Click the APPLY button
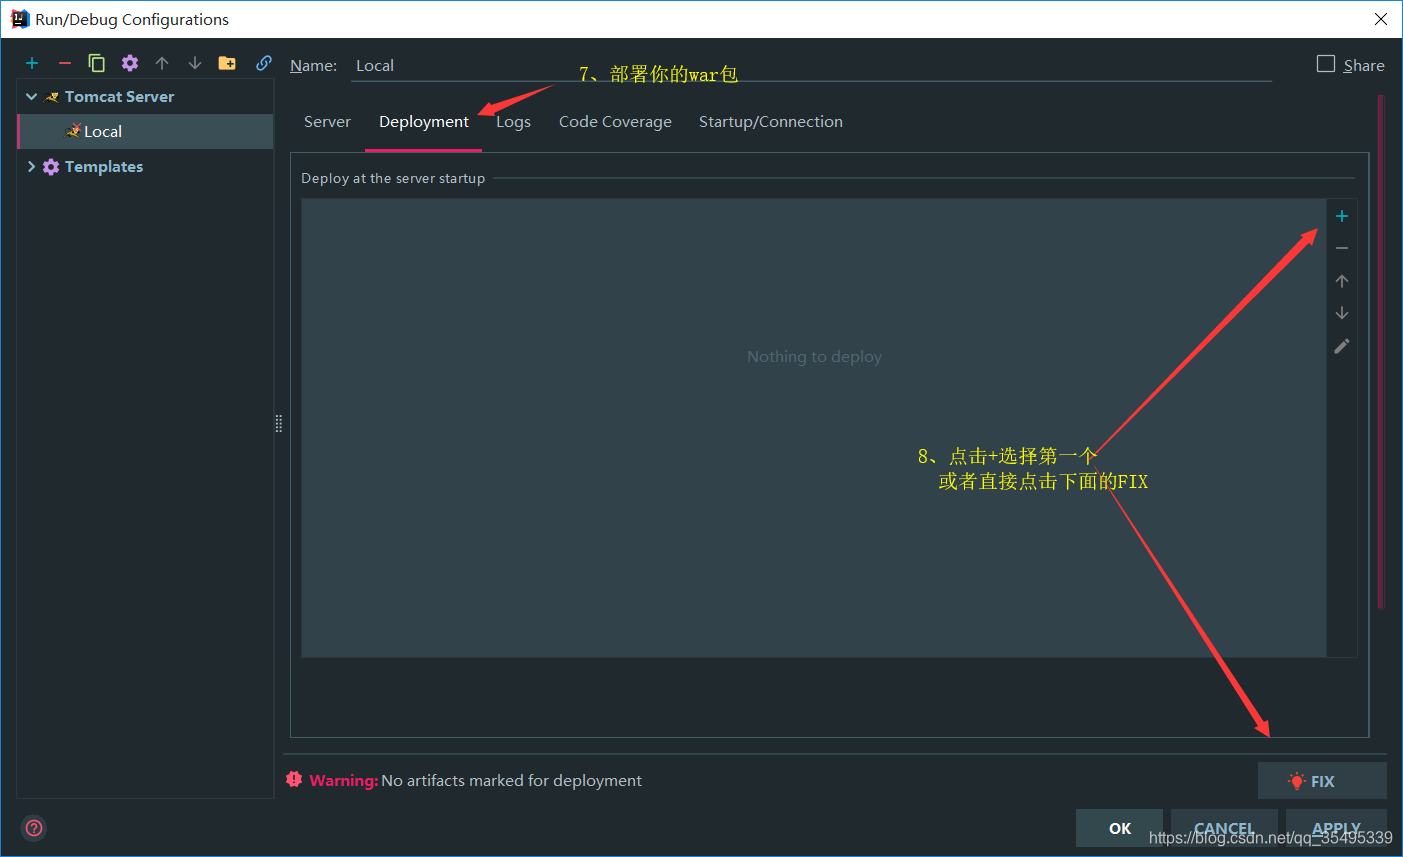The height and width of the screenshot is (857, 1403). [x=1336, y=828]
